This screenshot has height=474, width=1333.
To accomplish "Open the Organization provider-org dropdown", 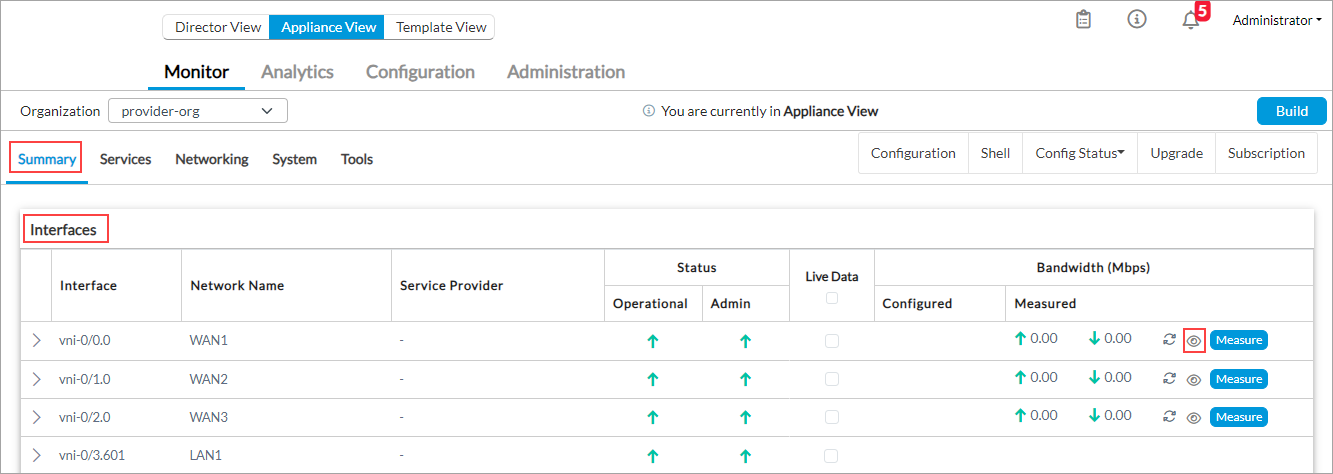I will pos(197,111).
